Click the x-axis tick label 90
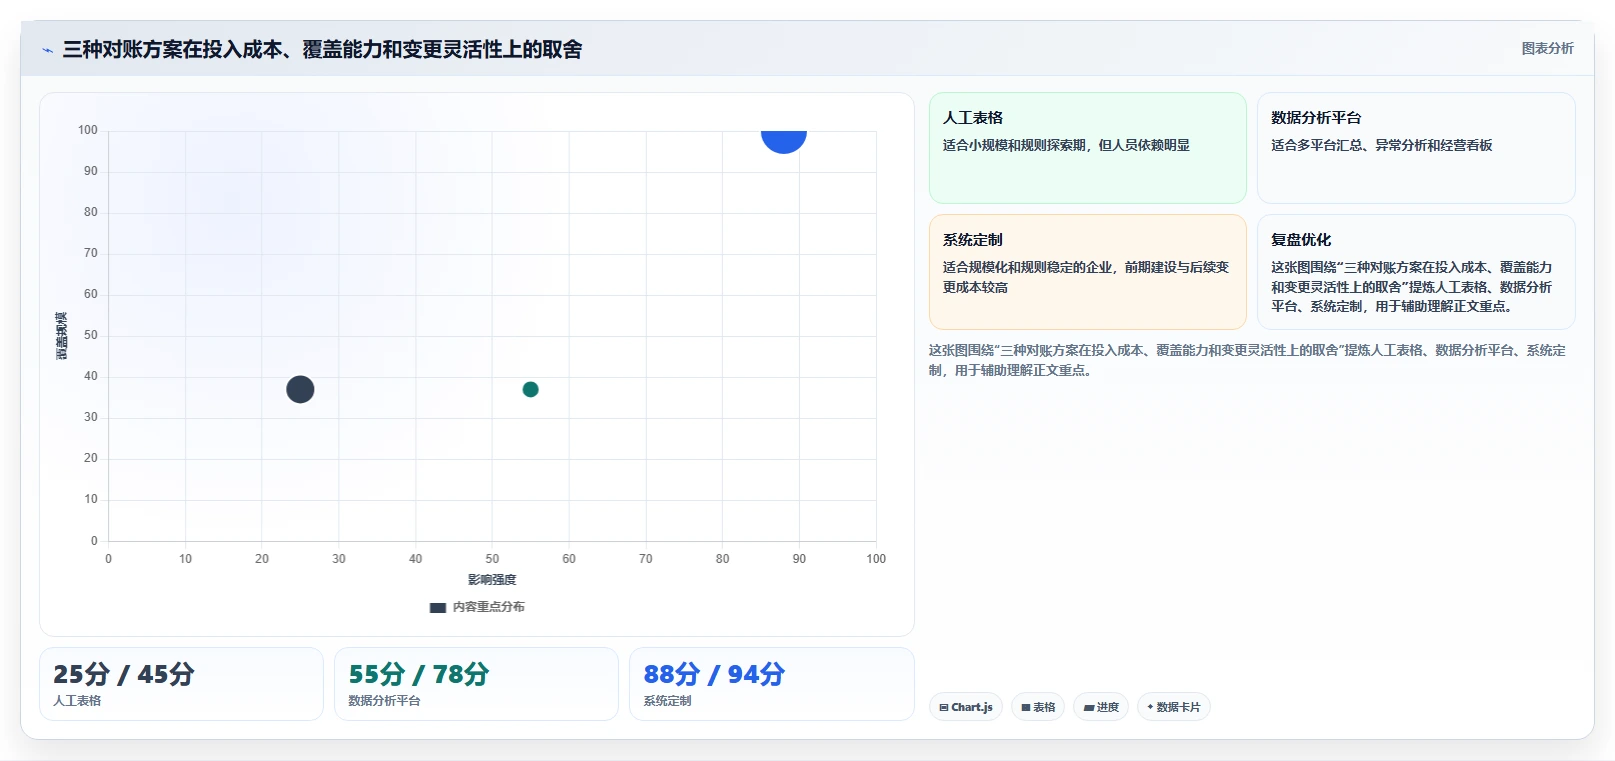1615x761 pixels. coord(799,559)
